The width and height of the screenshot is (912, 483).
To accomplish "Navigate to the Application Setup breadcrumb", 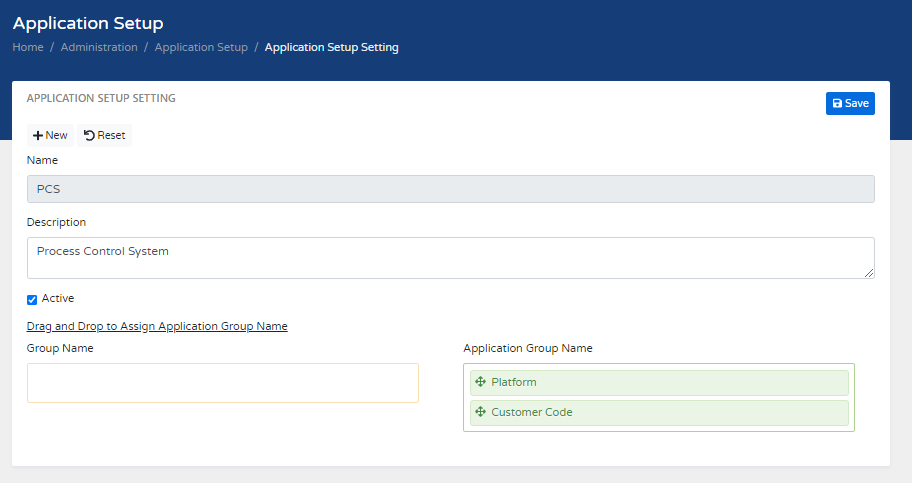I will click(201, 47).
